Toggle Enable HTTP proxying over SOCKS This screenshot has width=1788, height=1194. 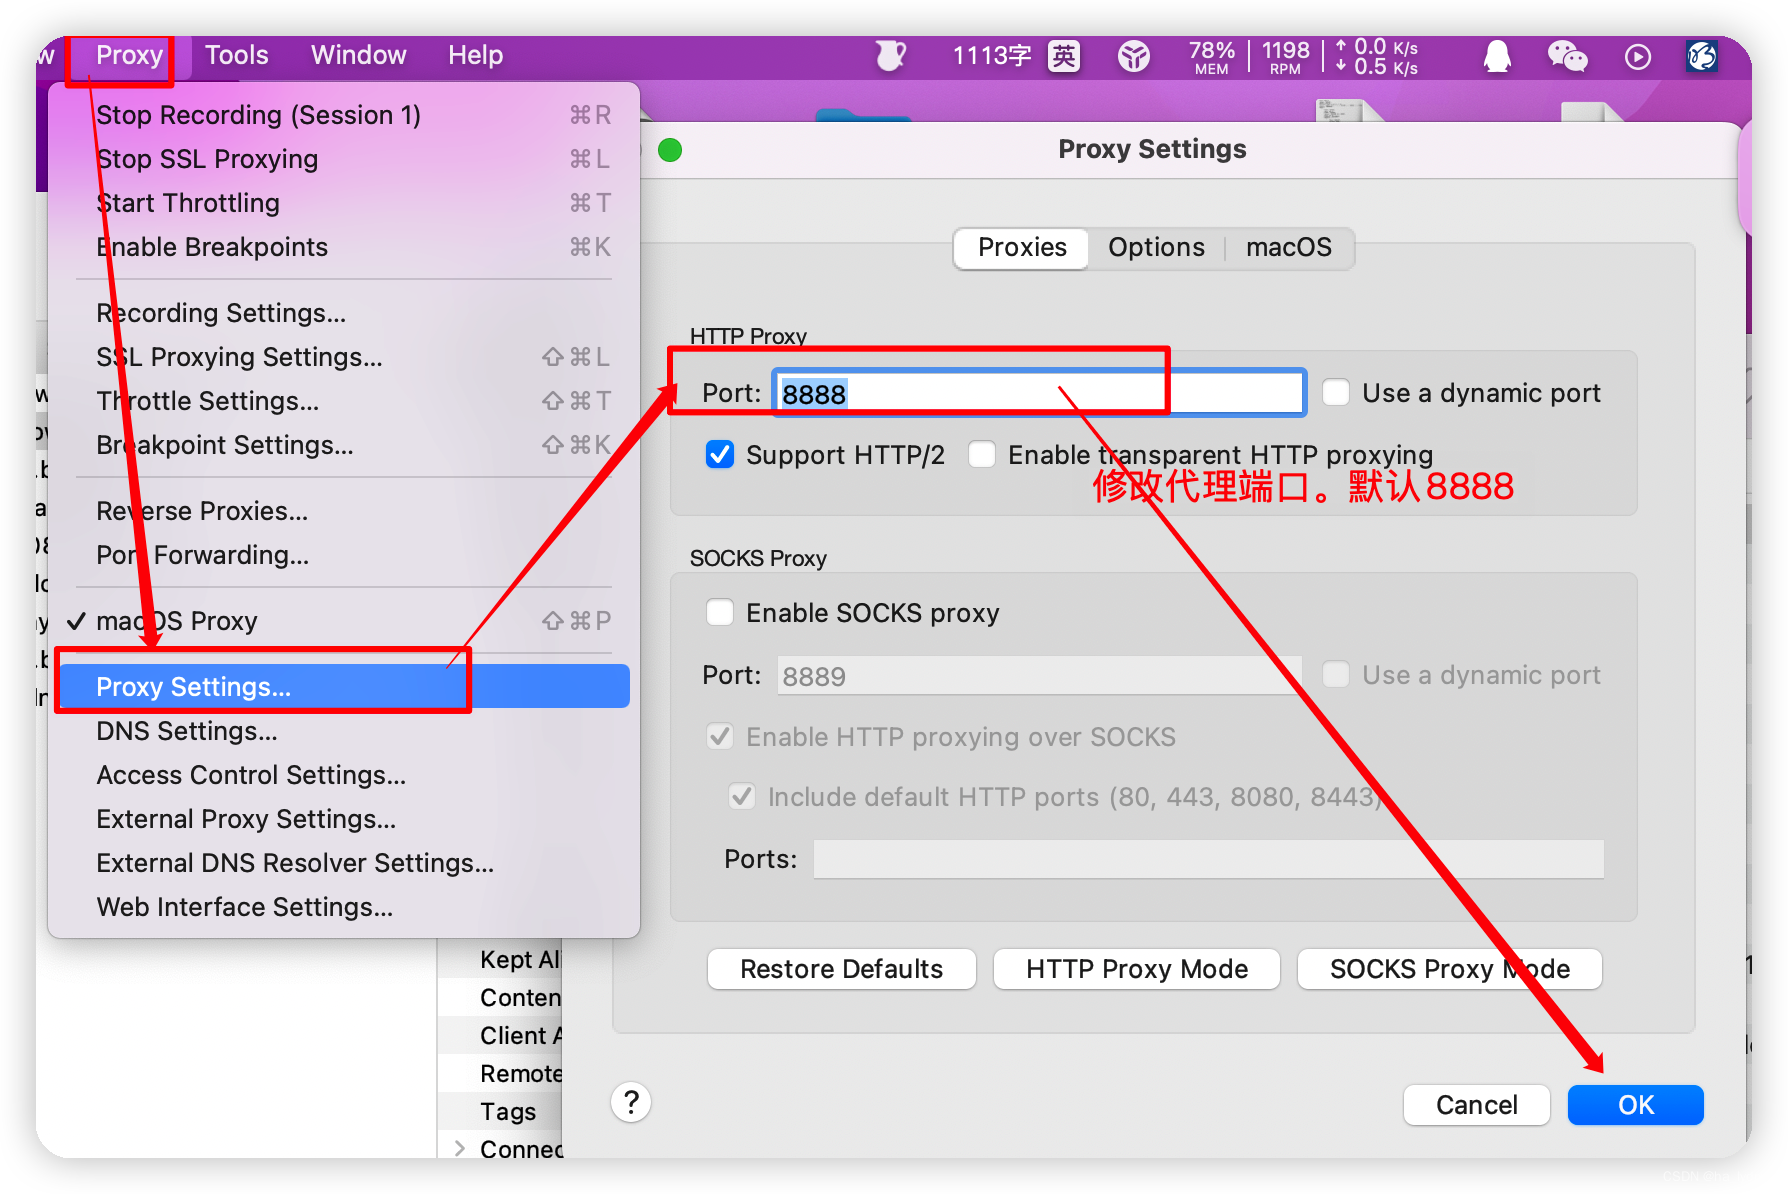point(720,736)
